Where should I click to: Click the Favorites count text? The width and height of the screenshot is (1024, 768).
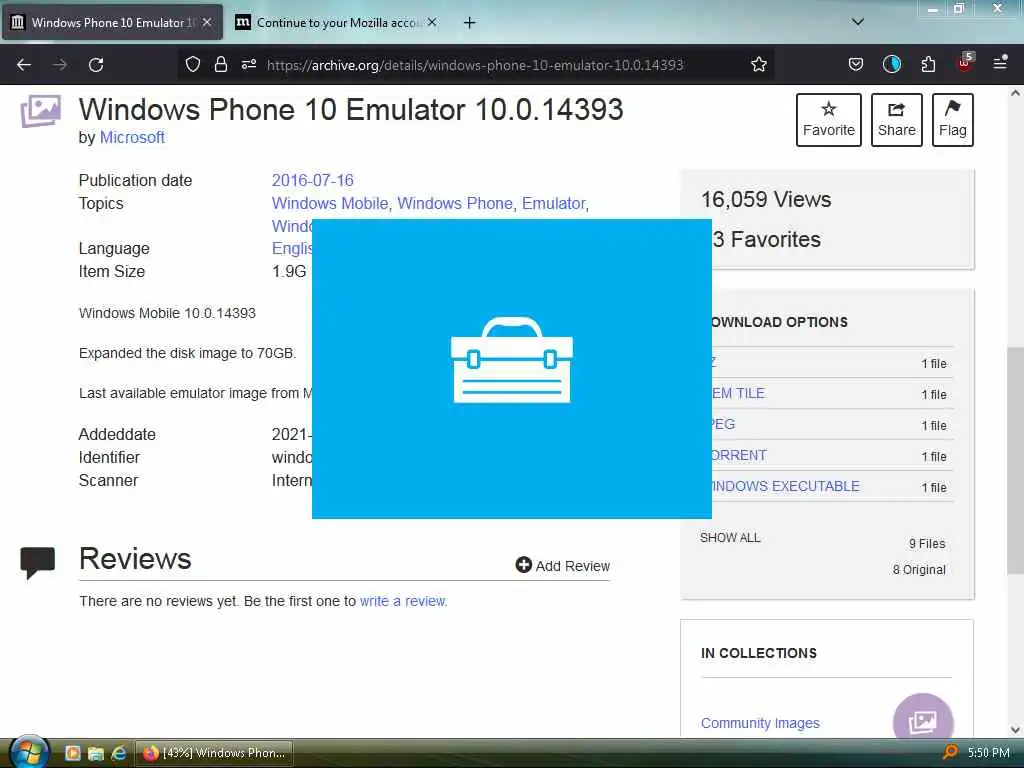coord(766,240)
